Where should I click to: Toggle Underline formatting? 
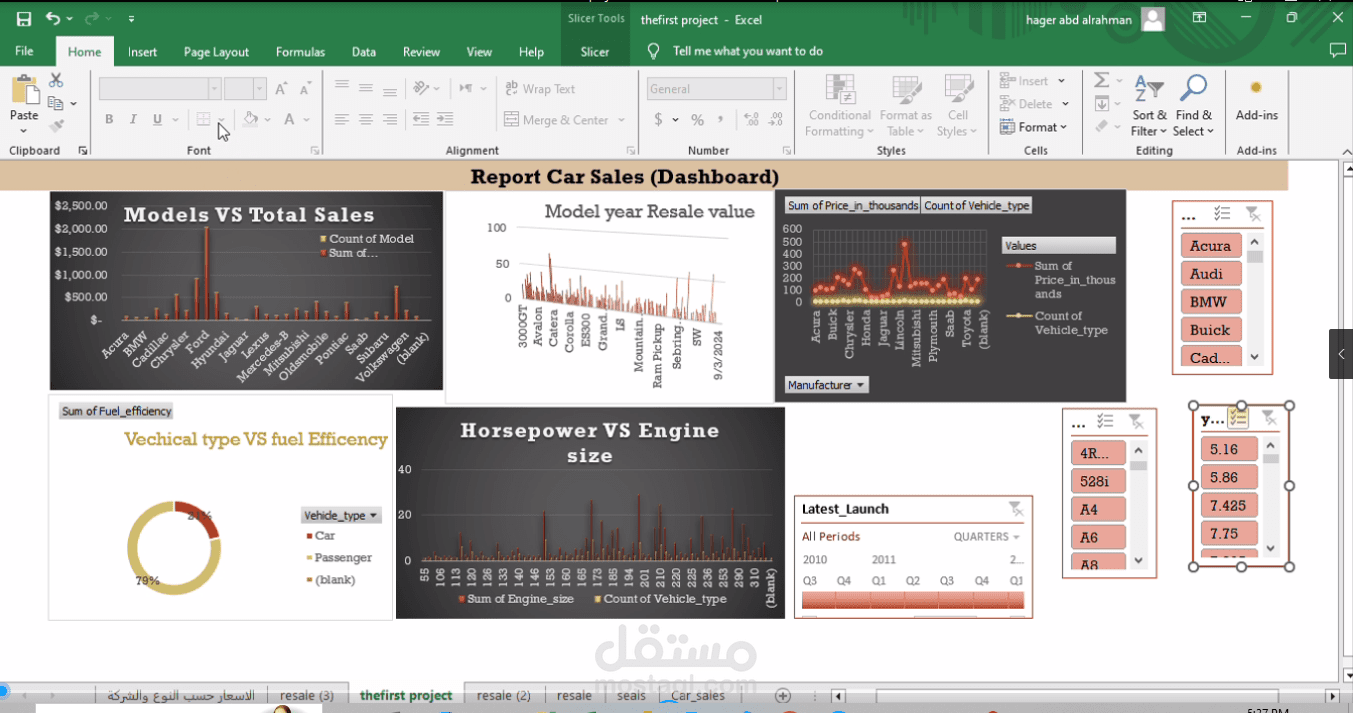tap(157, 120)
